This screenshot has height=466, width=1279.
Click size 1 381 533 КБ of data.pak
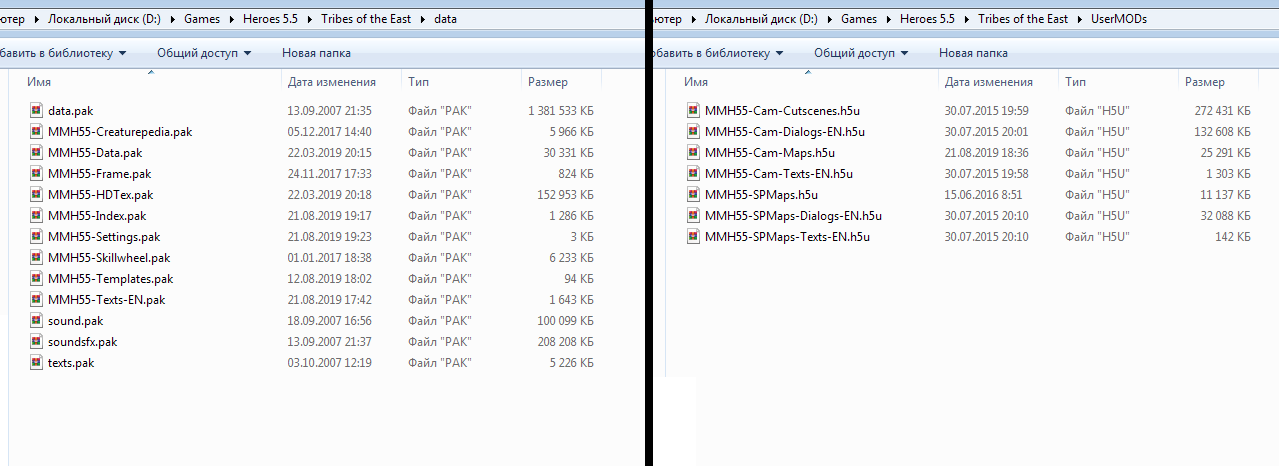561,111
